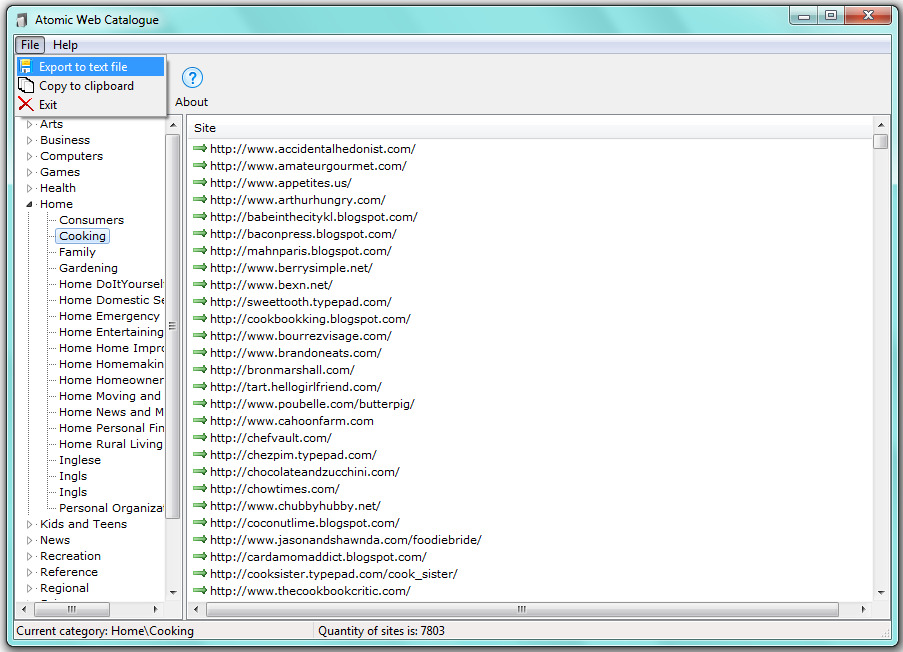
Task: Click green arrow beside berrysimple.net
Action: click(200, 268)
